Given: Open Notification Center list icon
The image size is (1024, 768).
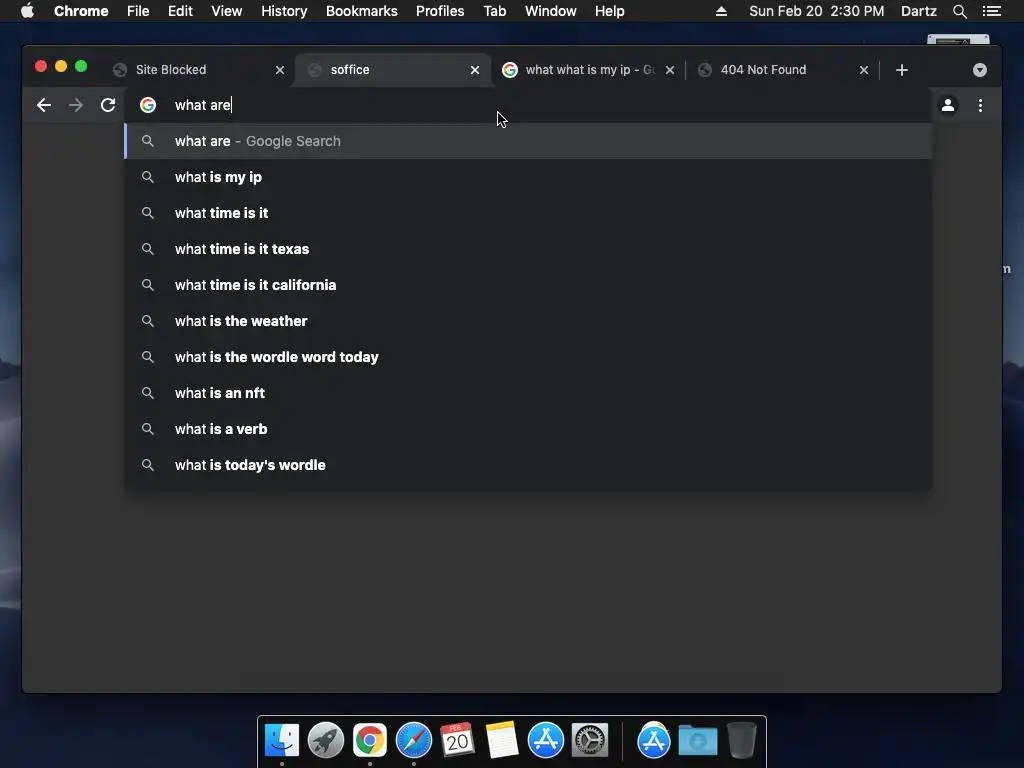Looking at the screenshot, I should (992, 11).
